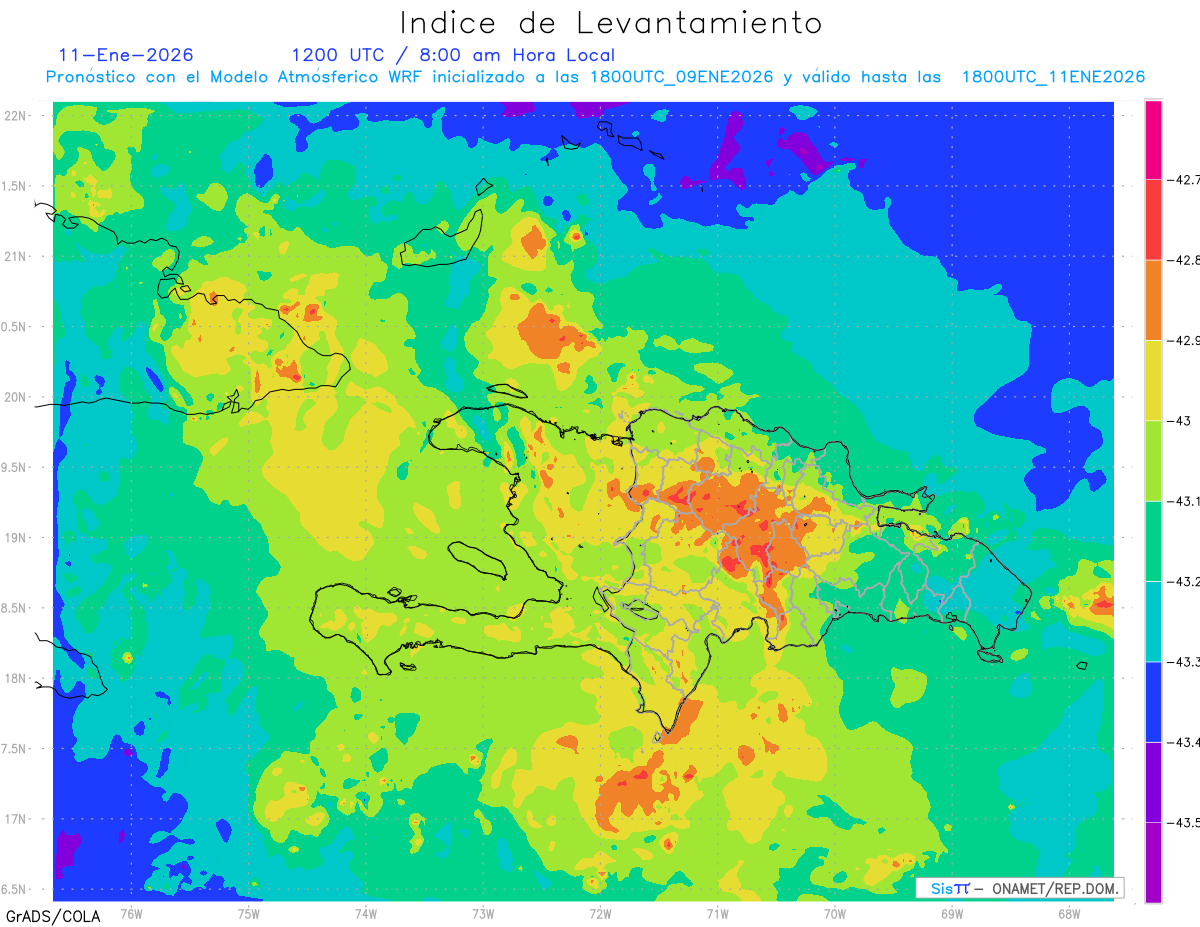
Task: Click the -42.9 colorbar label
Action: [x=1183, y=341]
